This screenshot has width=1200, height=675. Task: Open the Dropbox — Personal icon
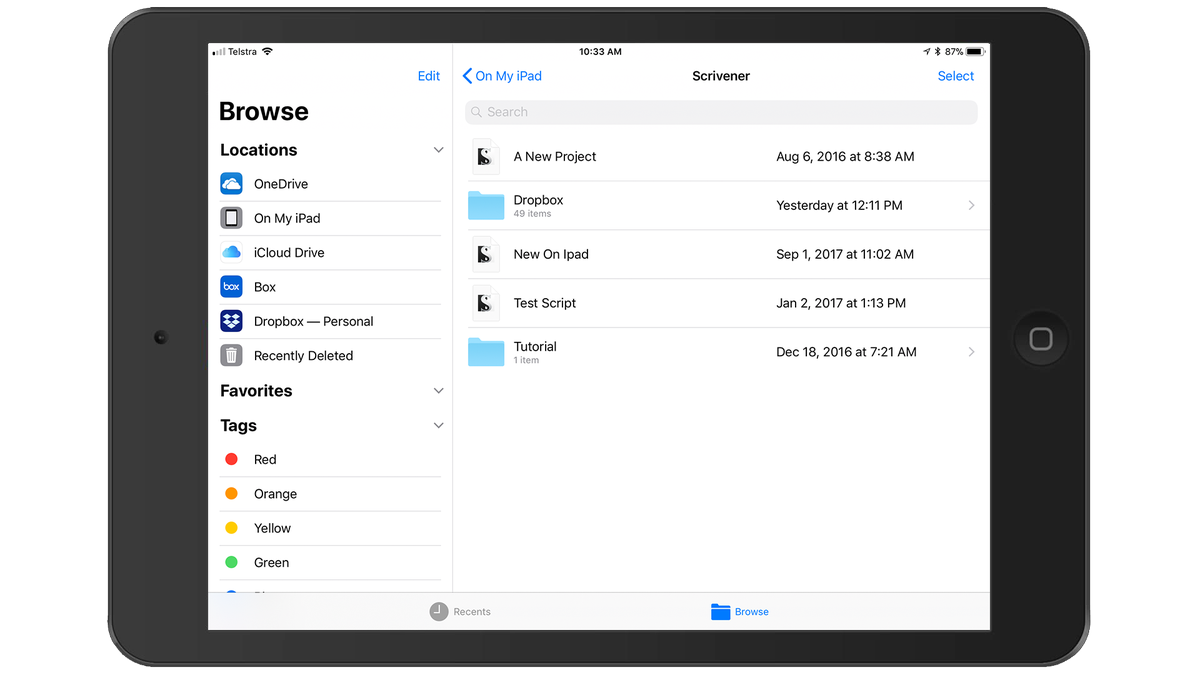coord(231,321)
